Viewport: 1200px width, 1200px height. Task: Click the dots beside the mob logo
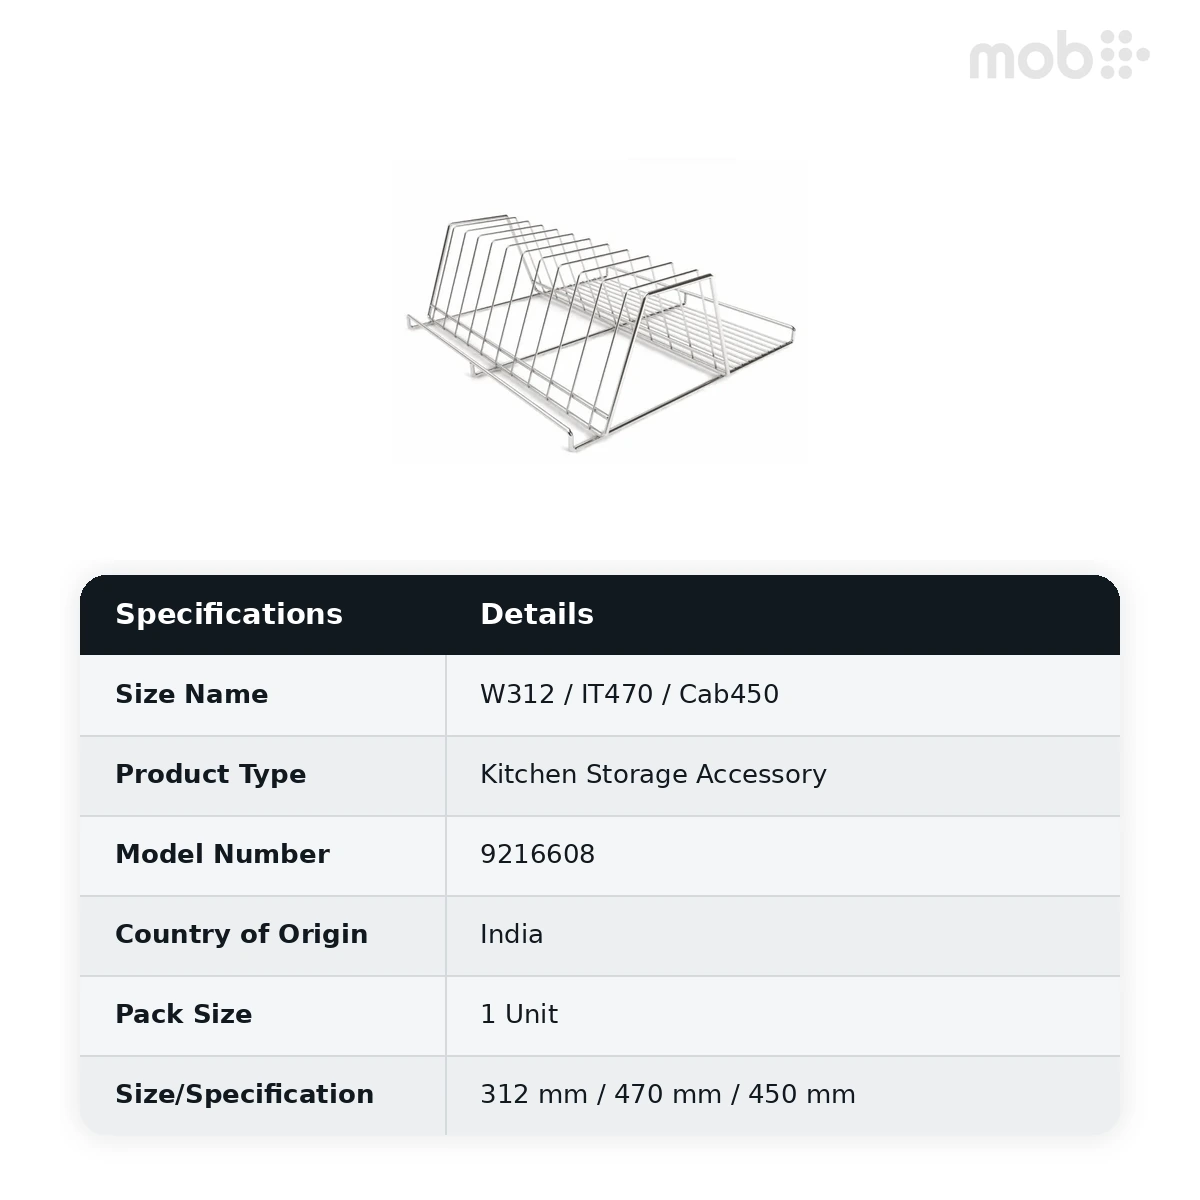[x=1126, y=54]
